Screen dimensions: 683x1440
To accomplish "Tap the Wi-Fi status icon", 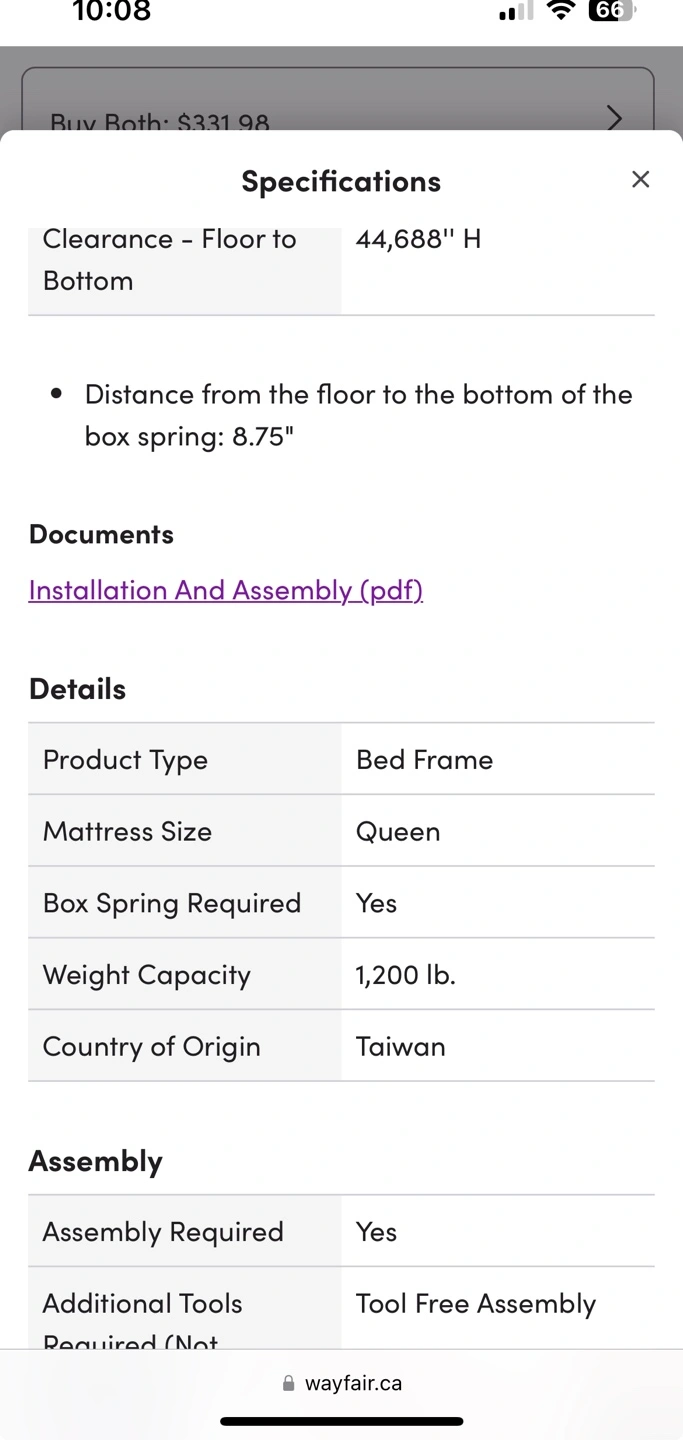I will 562,12.
